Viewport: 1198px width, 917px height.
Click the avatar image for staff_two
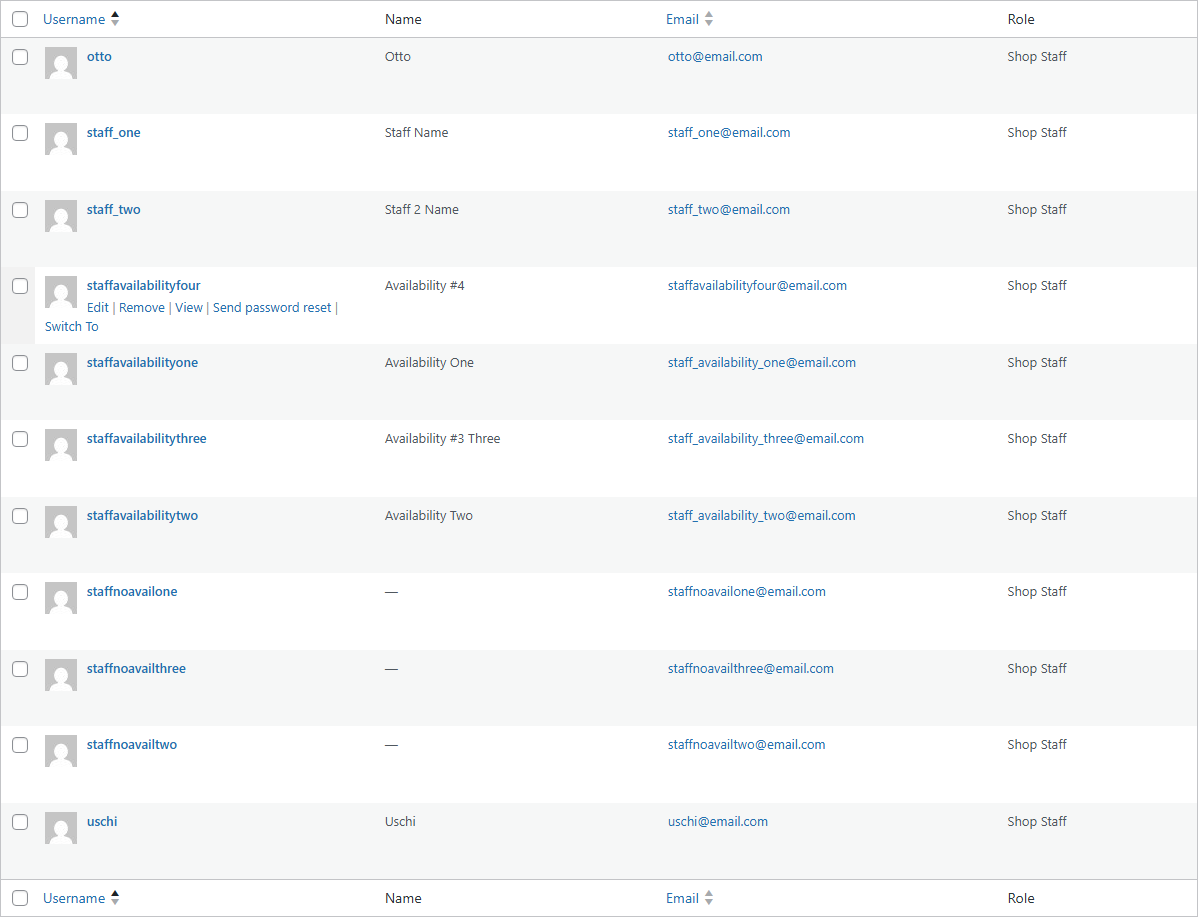(x=60, y=216)
